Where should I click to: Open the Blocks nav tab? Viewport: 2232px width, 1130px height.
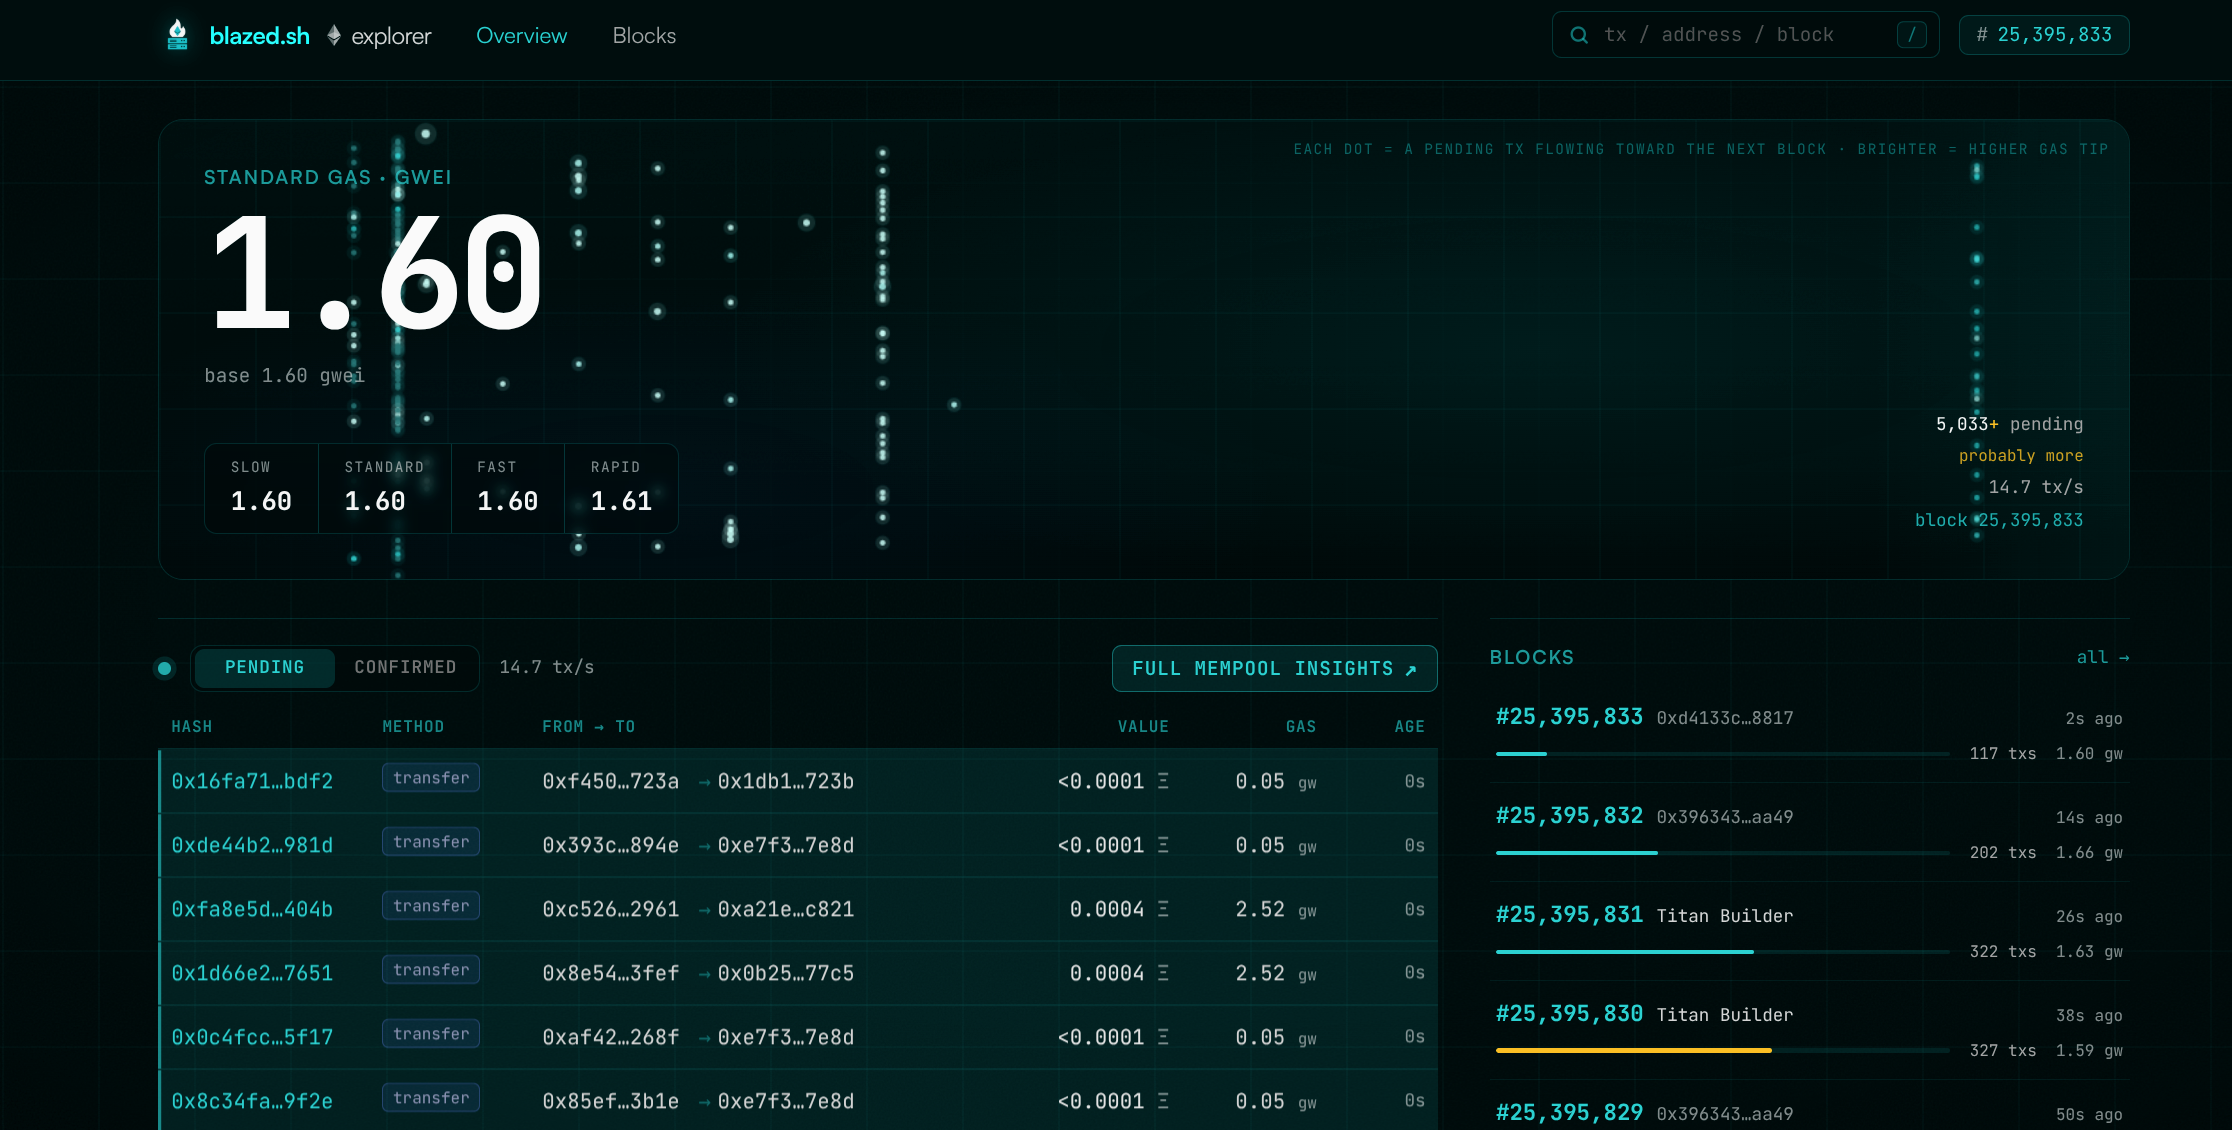pos(644,36)
